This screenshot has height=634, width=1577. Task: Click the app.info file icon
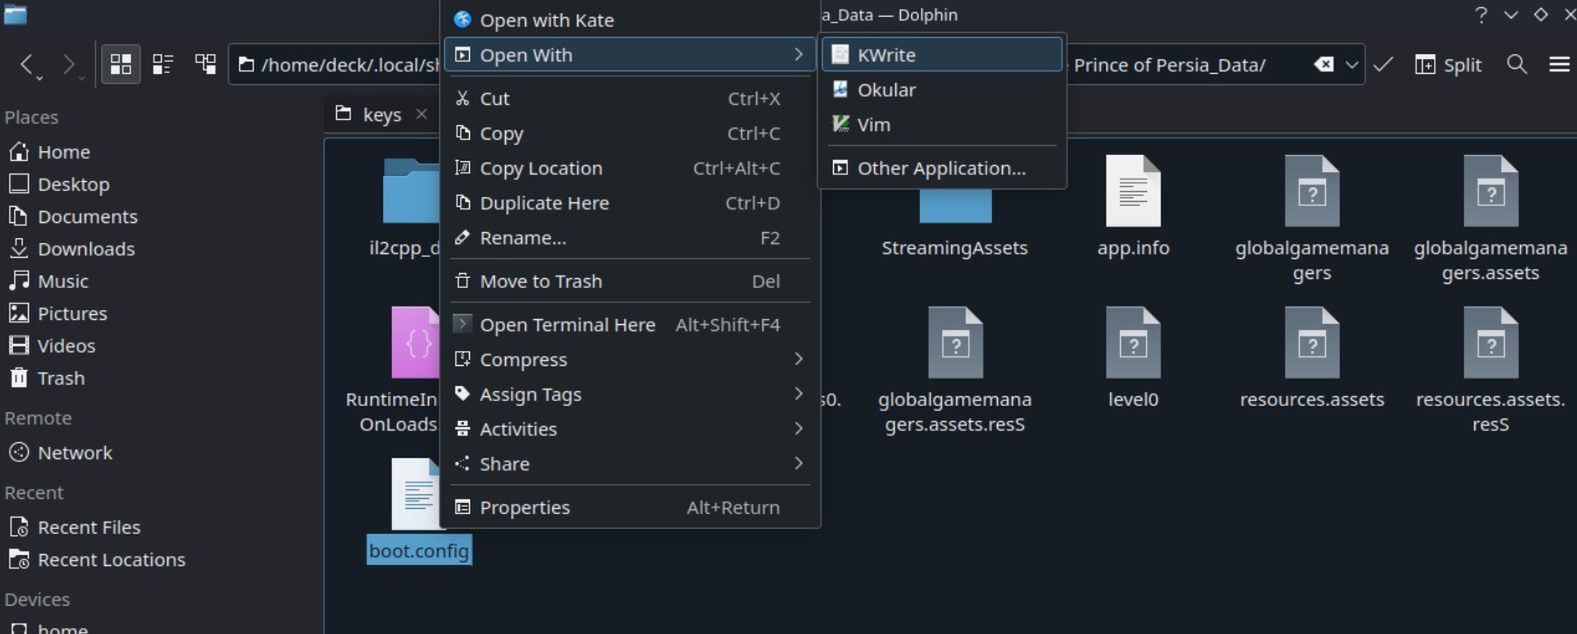(1132, 192)
